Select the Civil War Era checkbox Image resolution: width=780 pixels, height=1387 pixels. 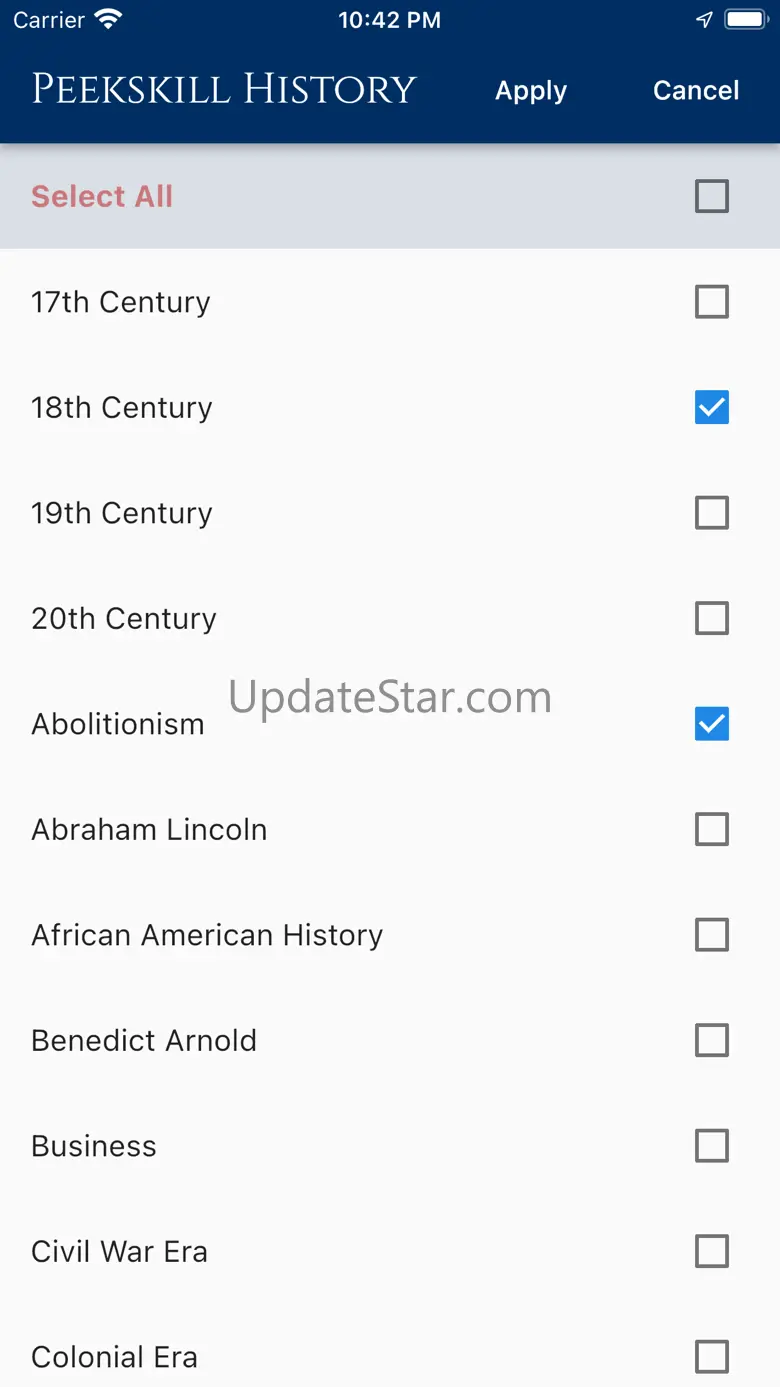click(712, 1252)
